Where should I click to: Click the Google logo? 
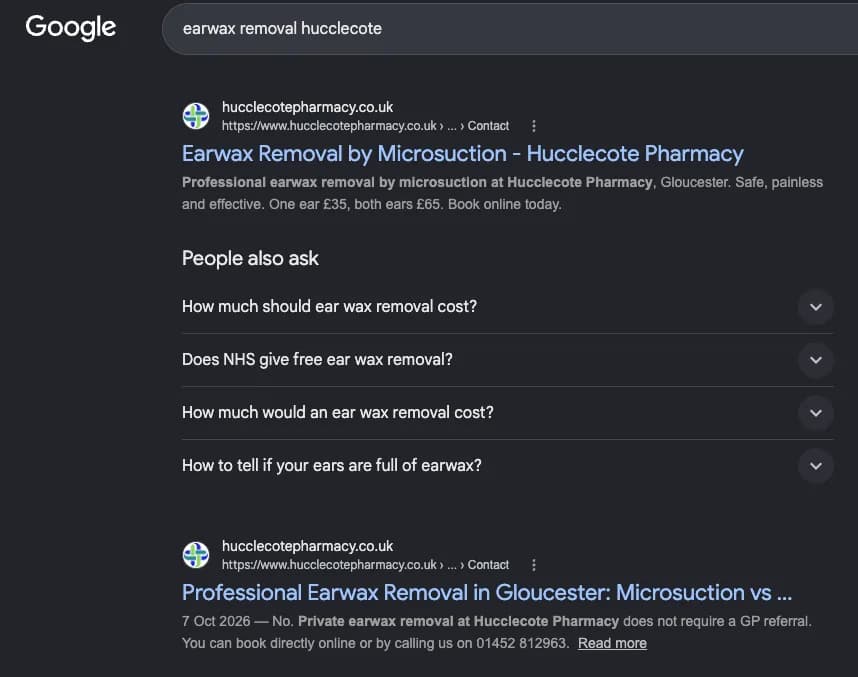click(x=71, y=27)
